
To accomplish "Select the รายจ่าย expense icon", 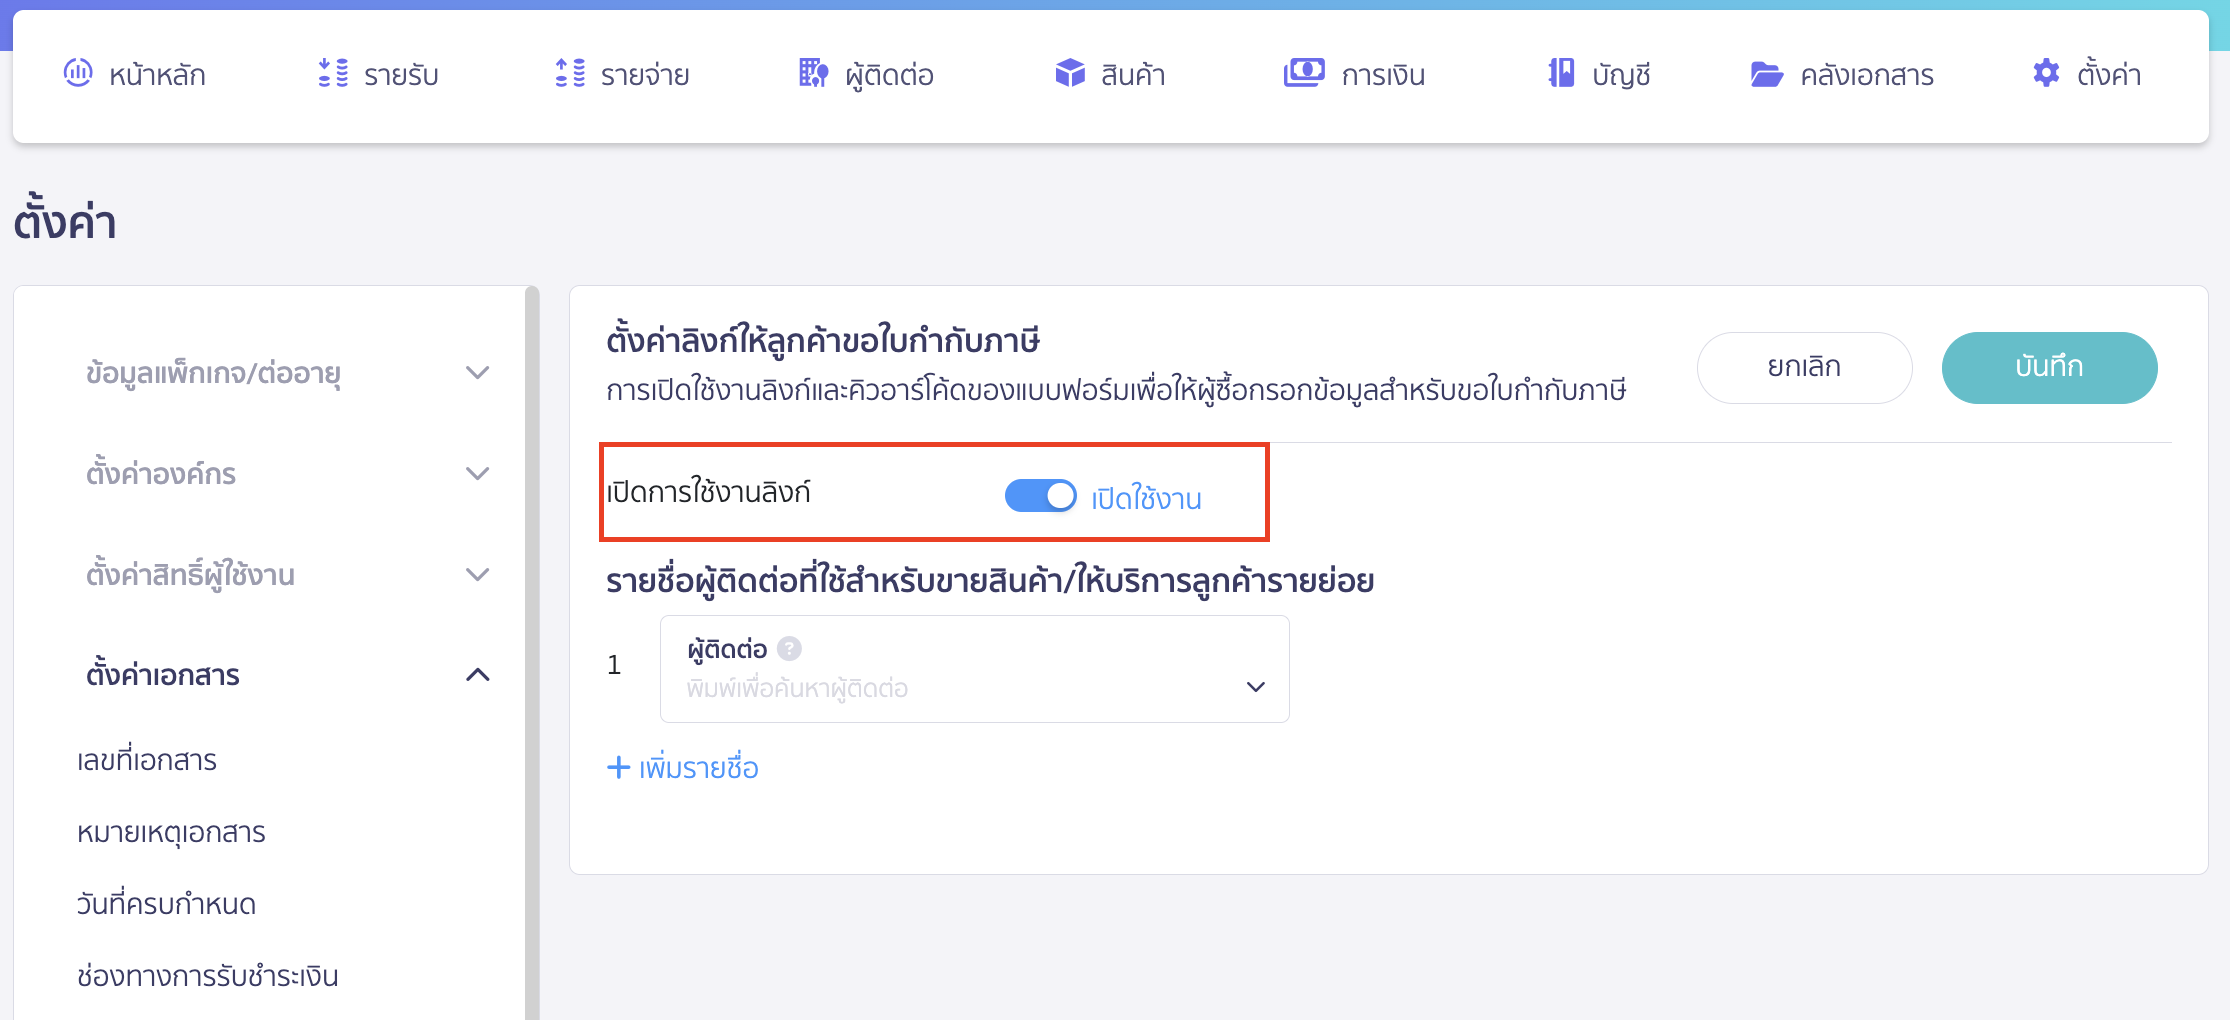I will pyautogui.click(x=568, y=73).
